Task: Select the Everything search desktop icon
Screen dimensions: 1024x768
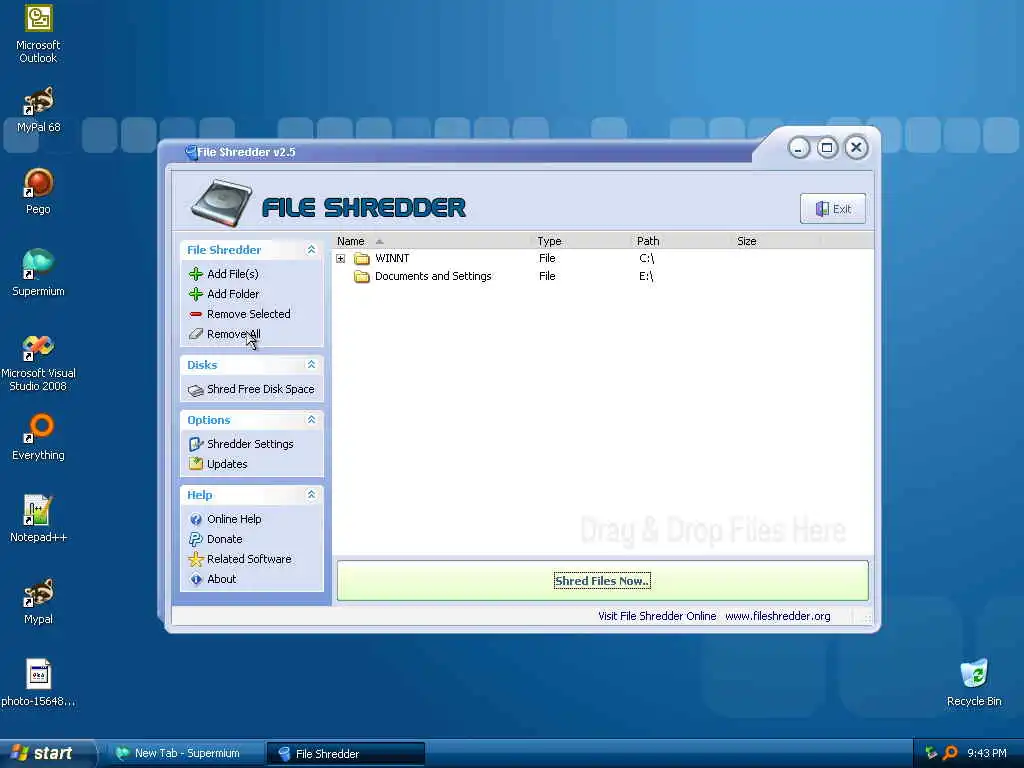Action: (38, 437)
